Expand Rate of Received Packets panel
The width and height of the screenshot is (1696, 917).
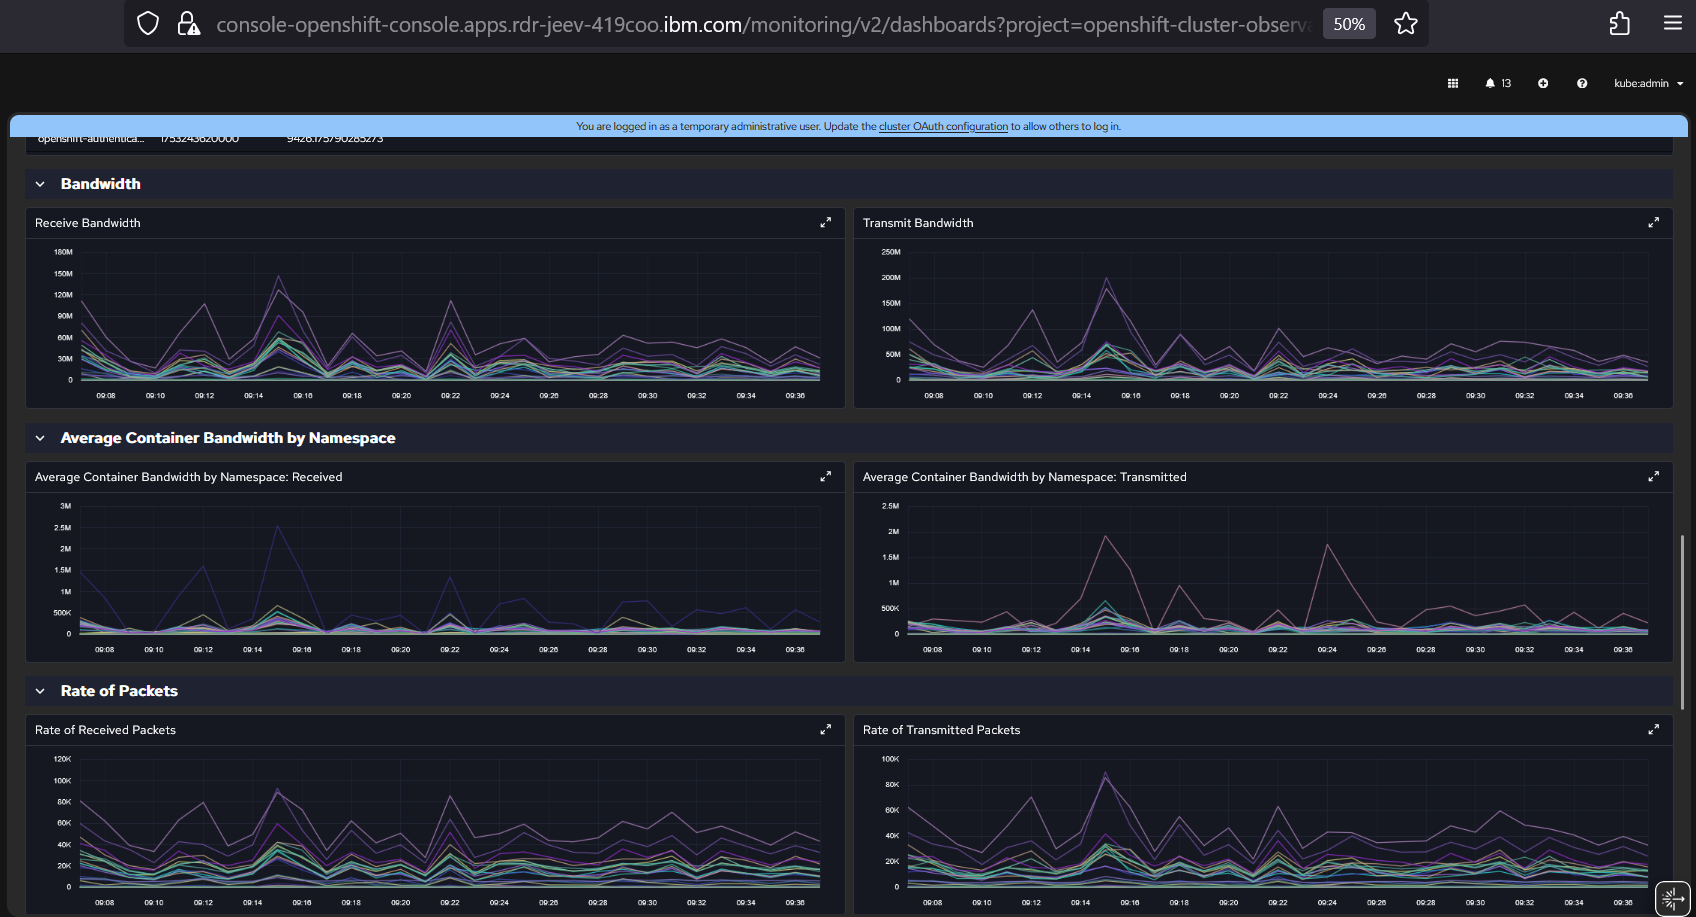click(825, 730)
